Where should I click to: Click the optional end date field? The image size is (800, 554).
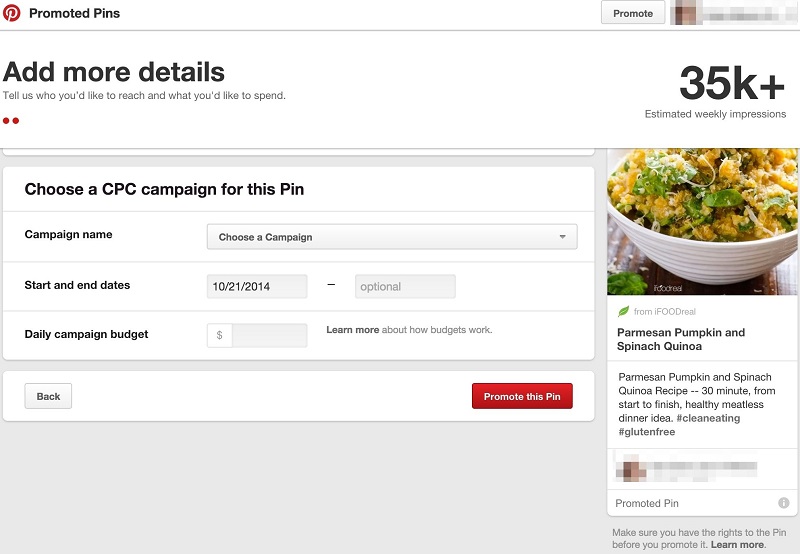pos(405,287)
